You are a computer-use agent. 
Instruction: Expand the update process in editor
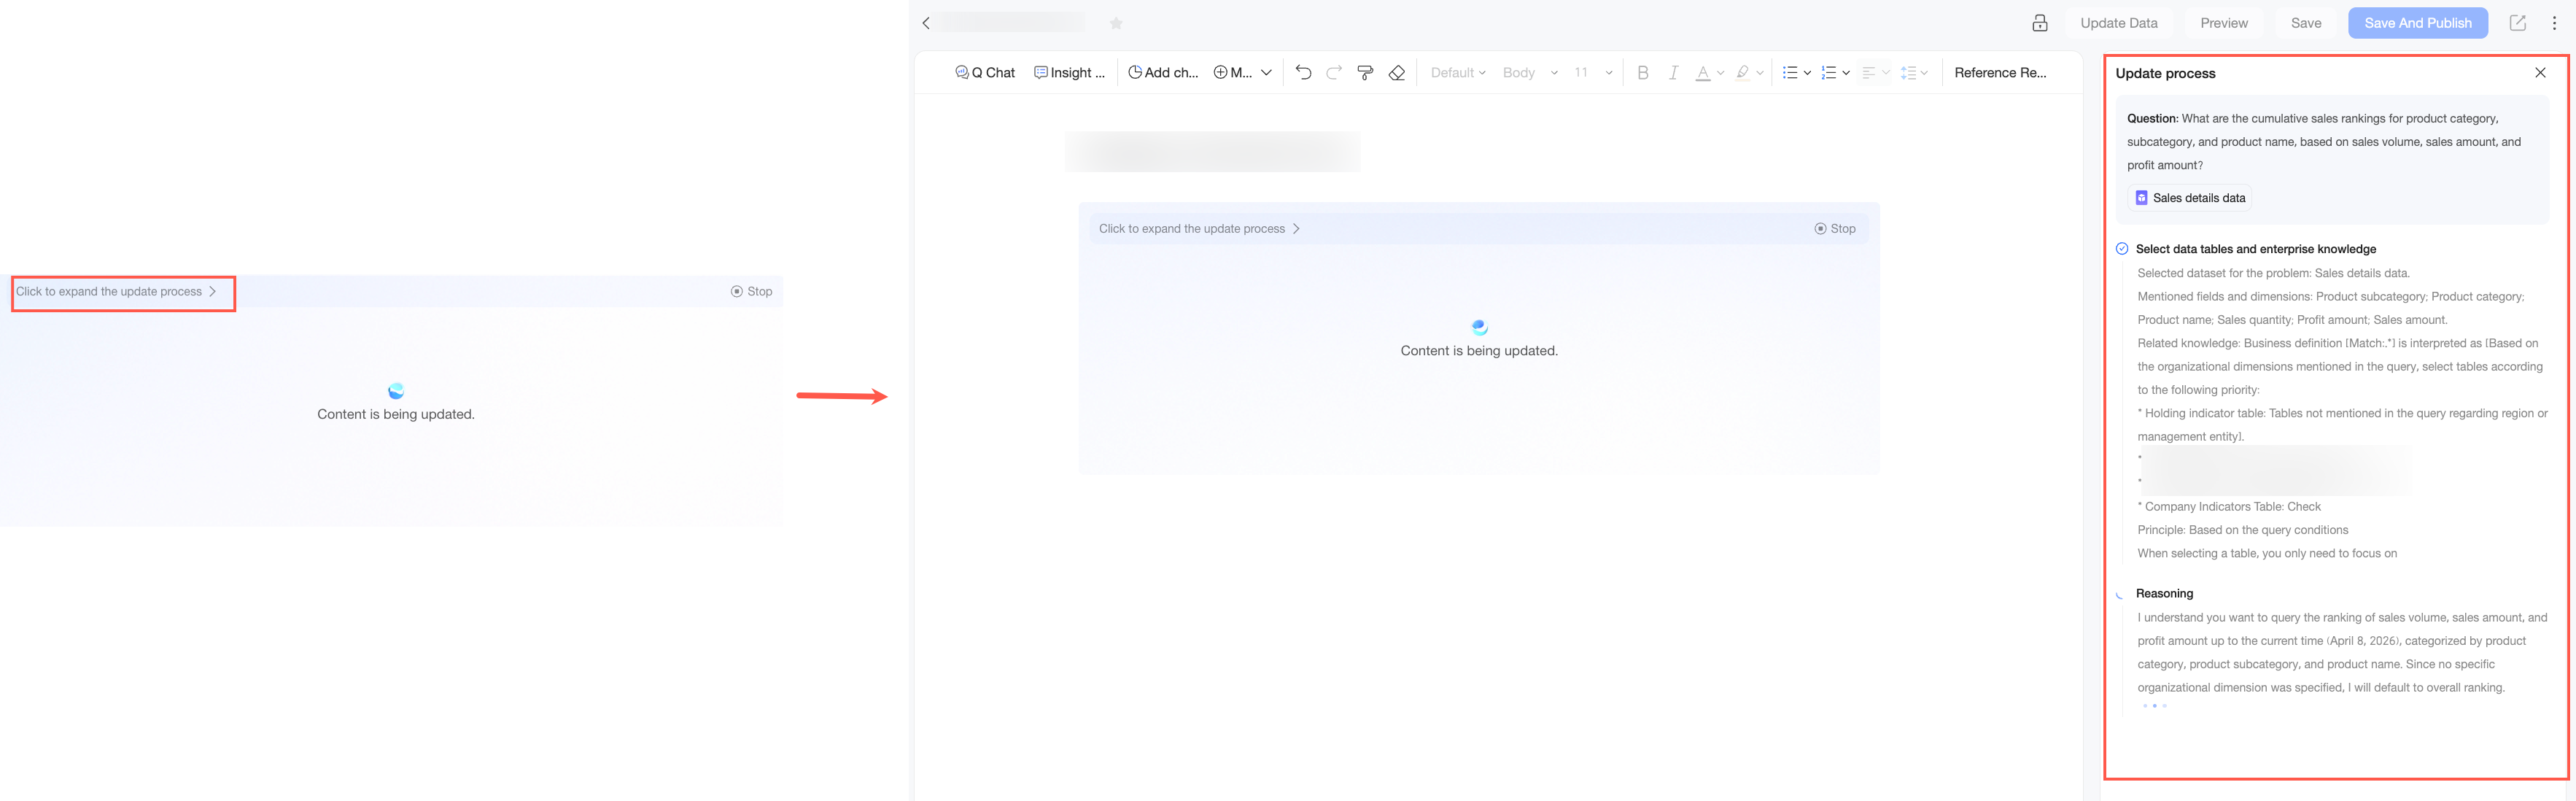(1199, 228)
